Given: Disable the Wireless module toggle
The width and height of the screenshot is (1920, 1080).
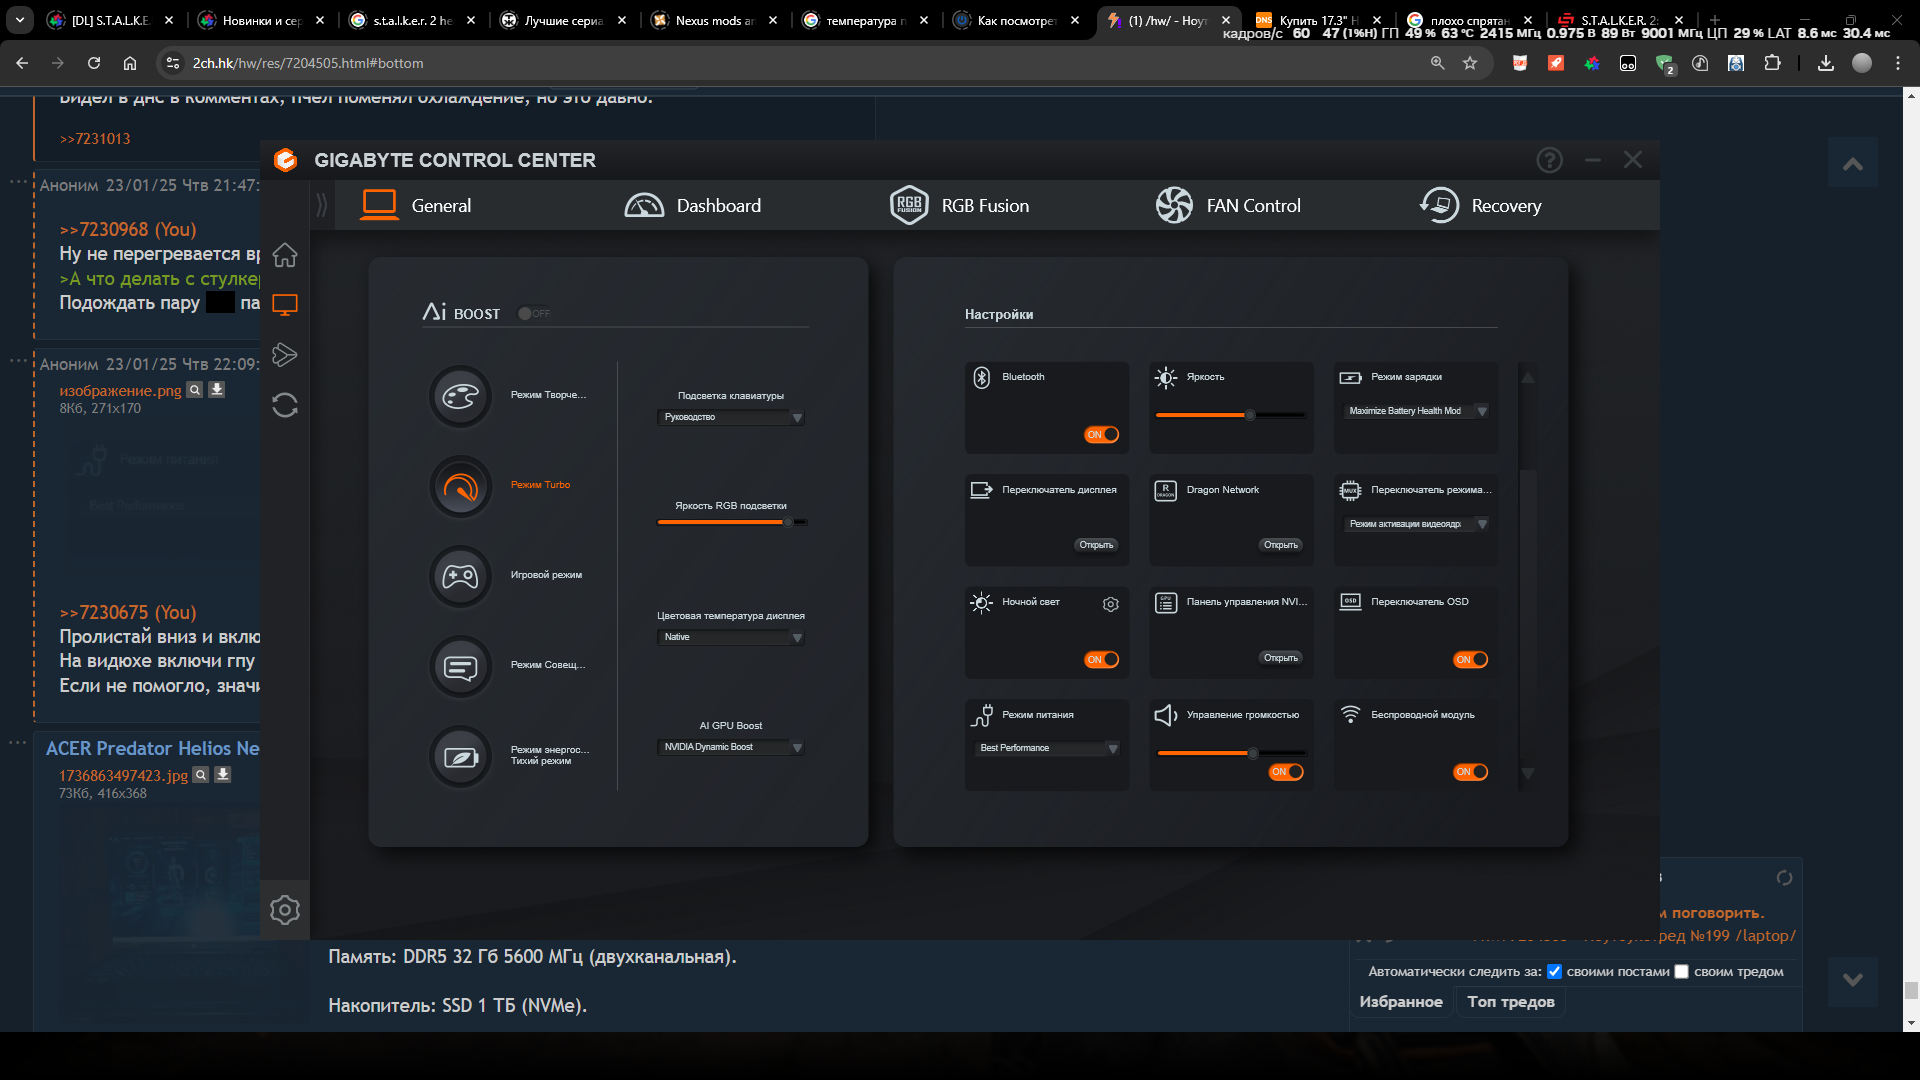Looking at the screenshot, I should [x=1471, y=772].
